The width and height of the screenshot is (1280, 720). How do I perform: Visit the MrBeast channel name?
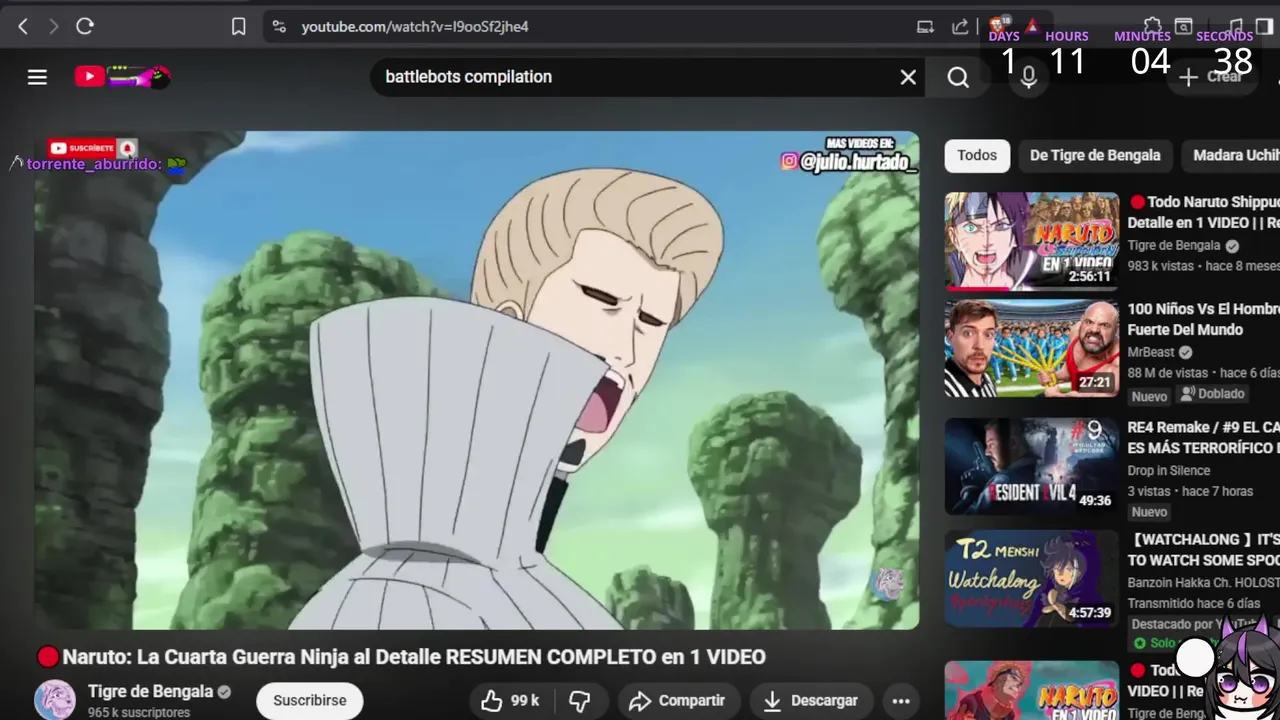1151,352
